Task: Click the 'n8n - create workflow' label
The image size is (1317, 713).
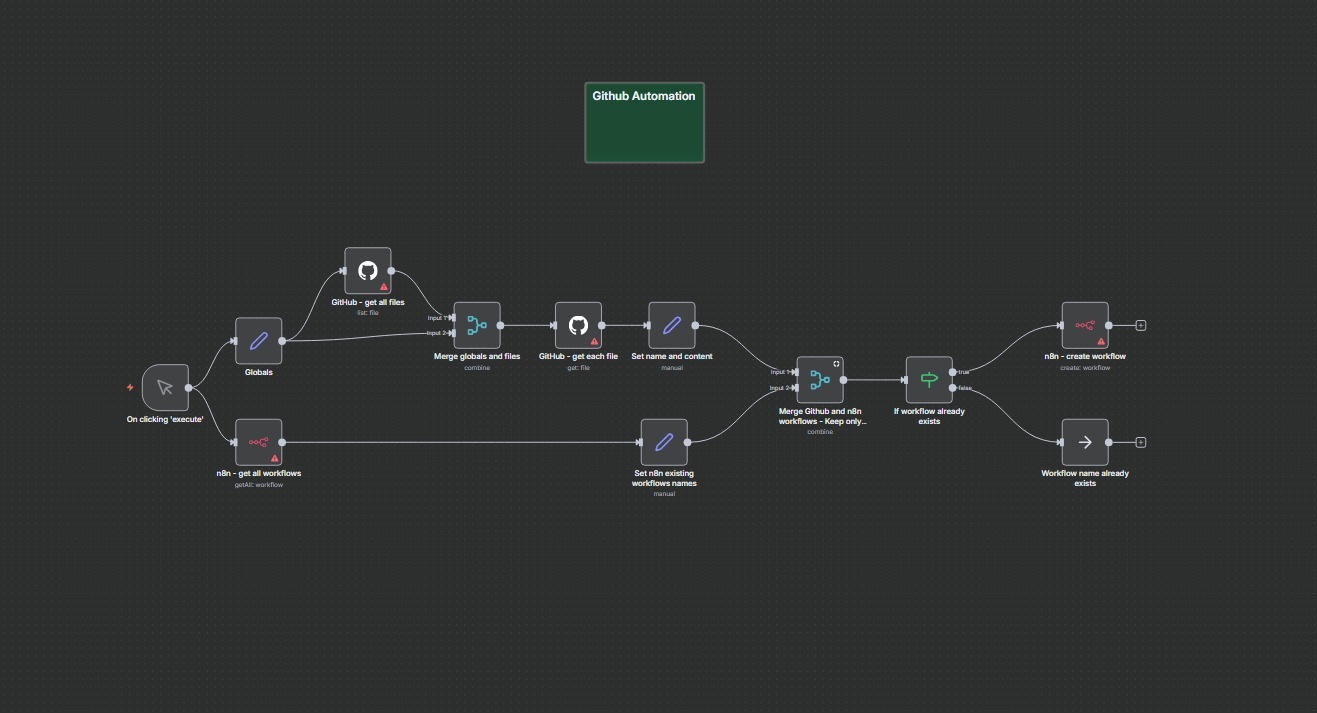Action: pos(1085,356)
